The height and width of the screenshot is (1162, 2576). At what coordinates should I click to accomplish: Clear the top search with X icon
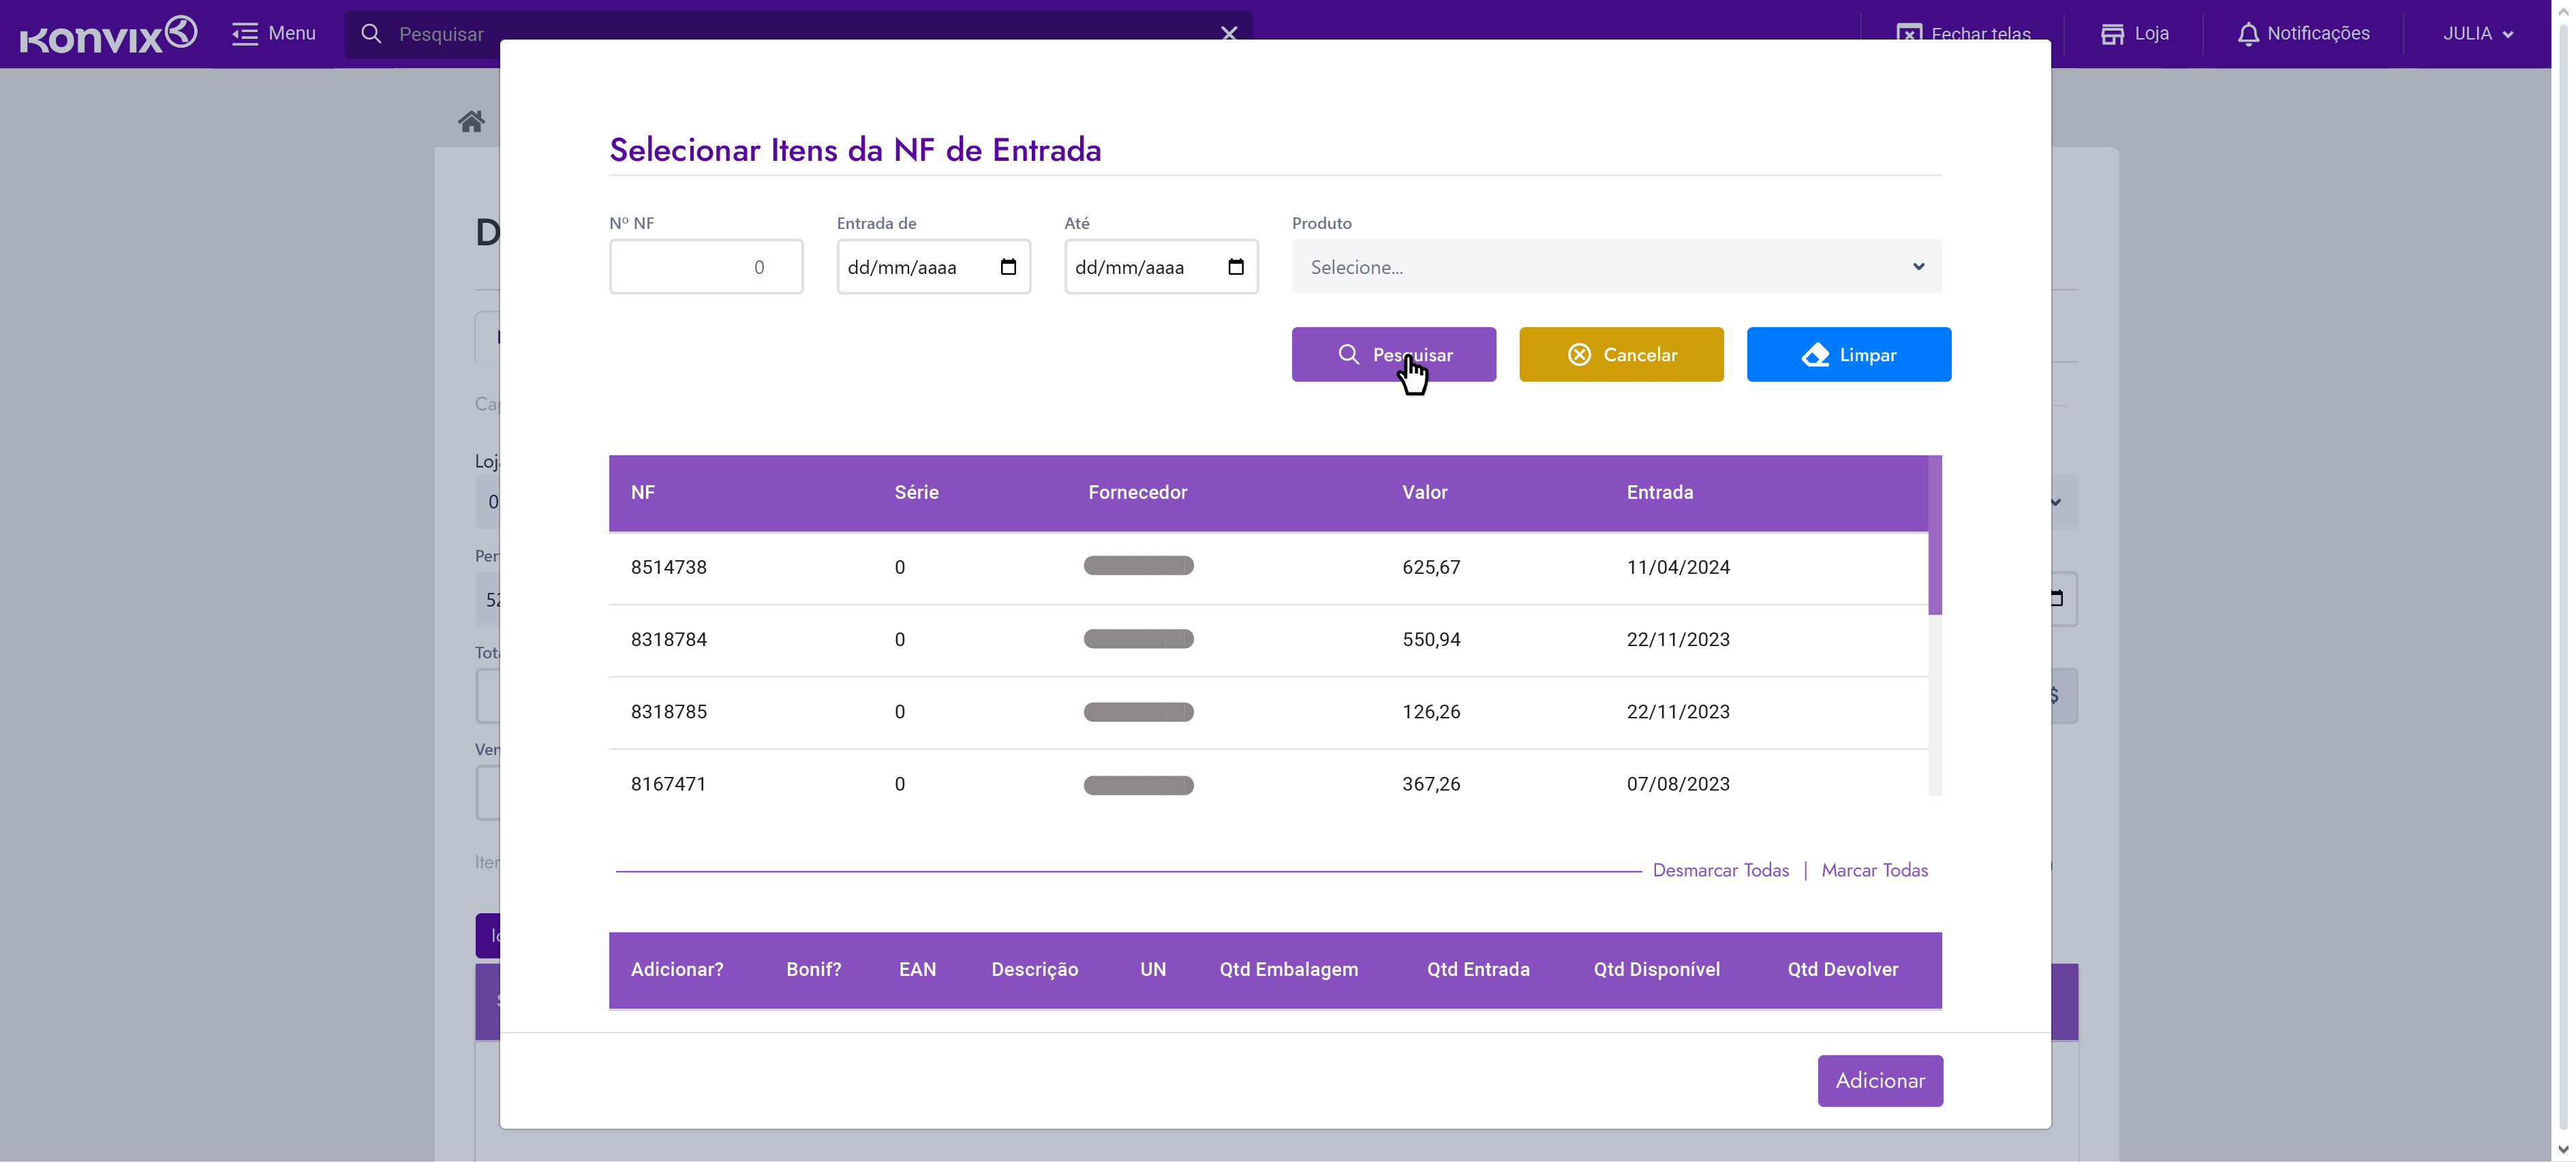point(1229,33)
